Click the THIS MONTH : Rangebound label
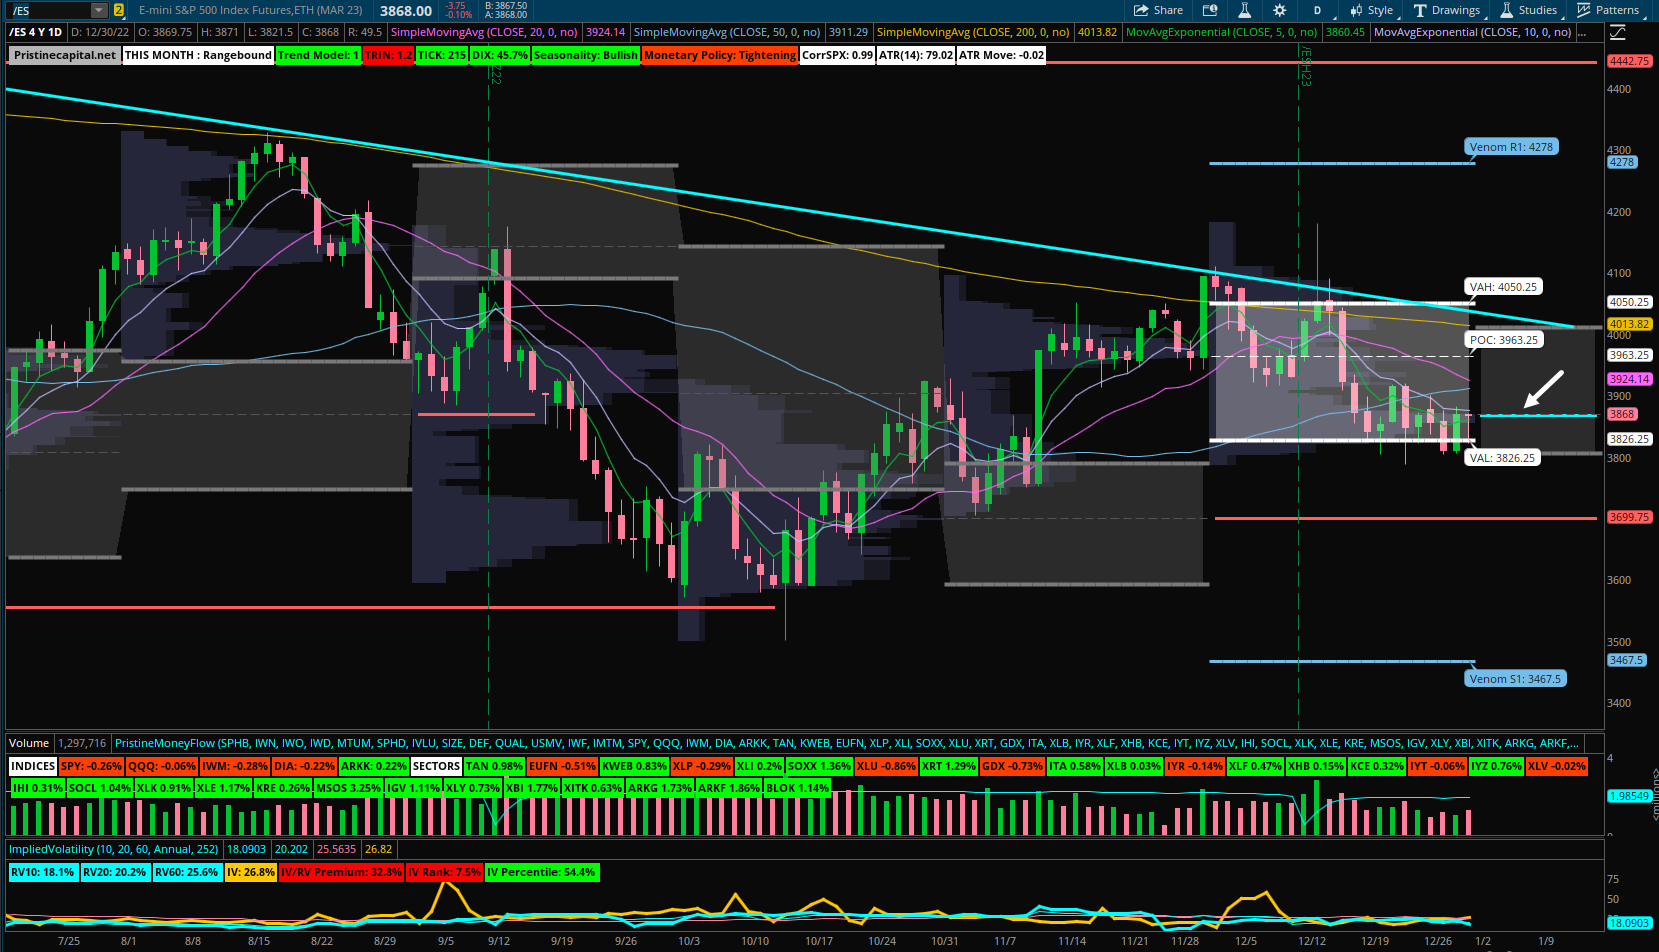The image size is (1659, 952). point(198,55)
